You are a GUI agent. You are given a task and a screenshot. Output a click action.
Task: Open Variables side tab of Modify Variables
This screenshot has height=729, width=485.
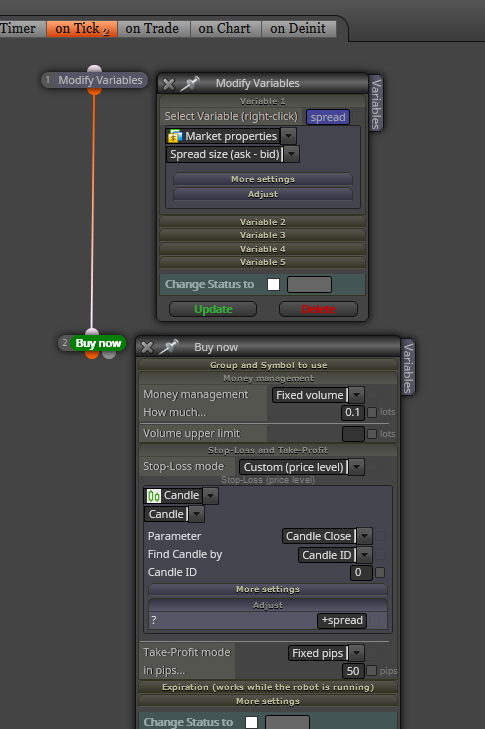(376, 104)
